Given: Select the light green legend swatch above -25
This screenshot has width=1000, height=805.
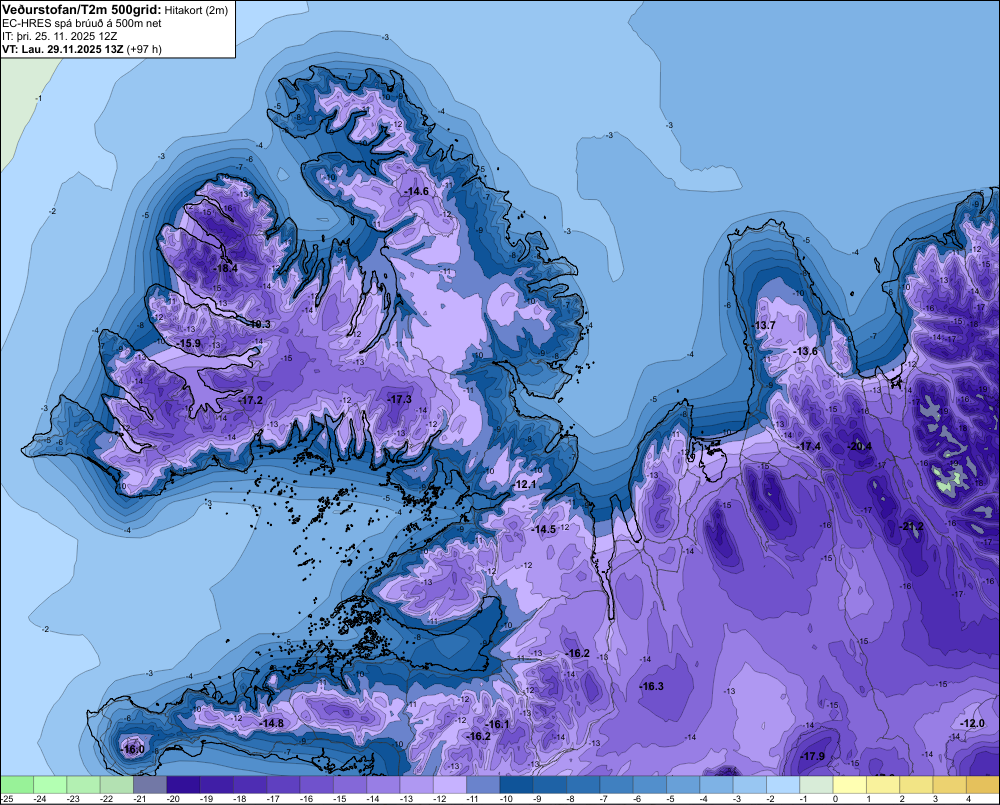Looking at the screenshot, I should pyautogui.click(x=17, y=784).
